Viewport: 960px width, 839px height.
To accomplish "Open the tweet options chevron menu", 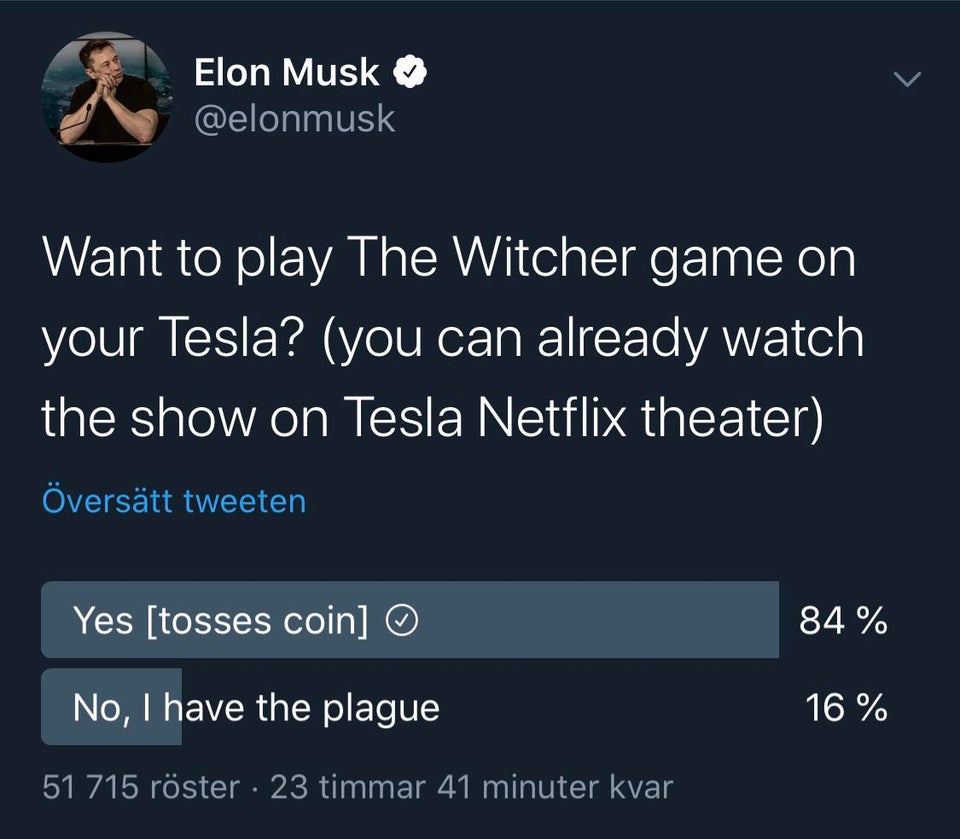I will pos(906,79).
